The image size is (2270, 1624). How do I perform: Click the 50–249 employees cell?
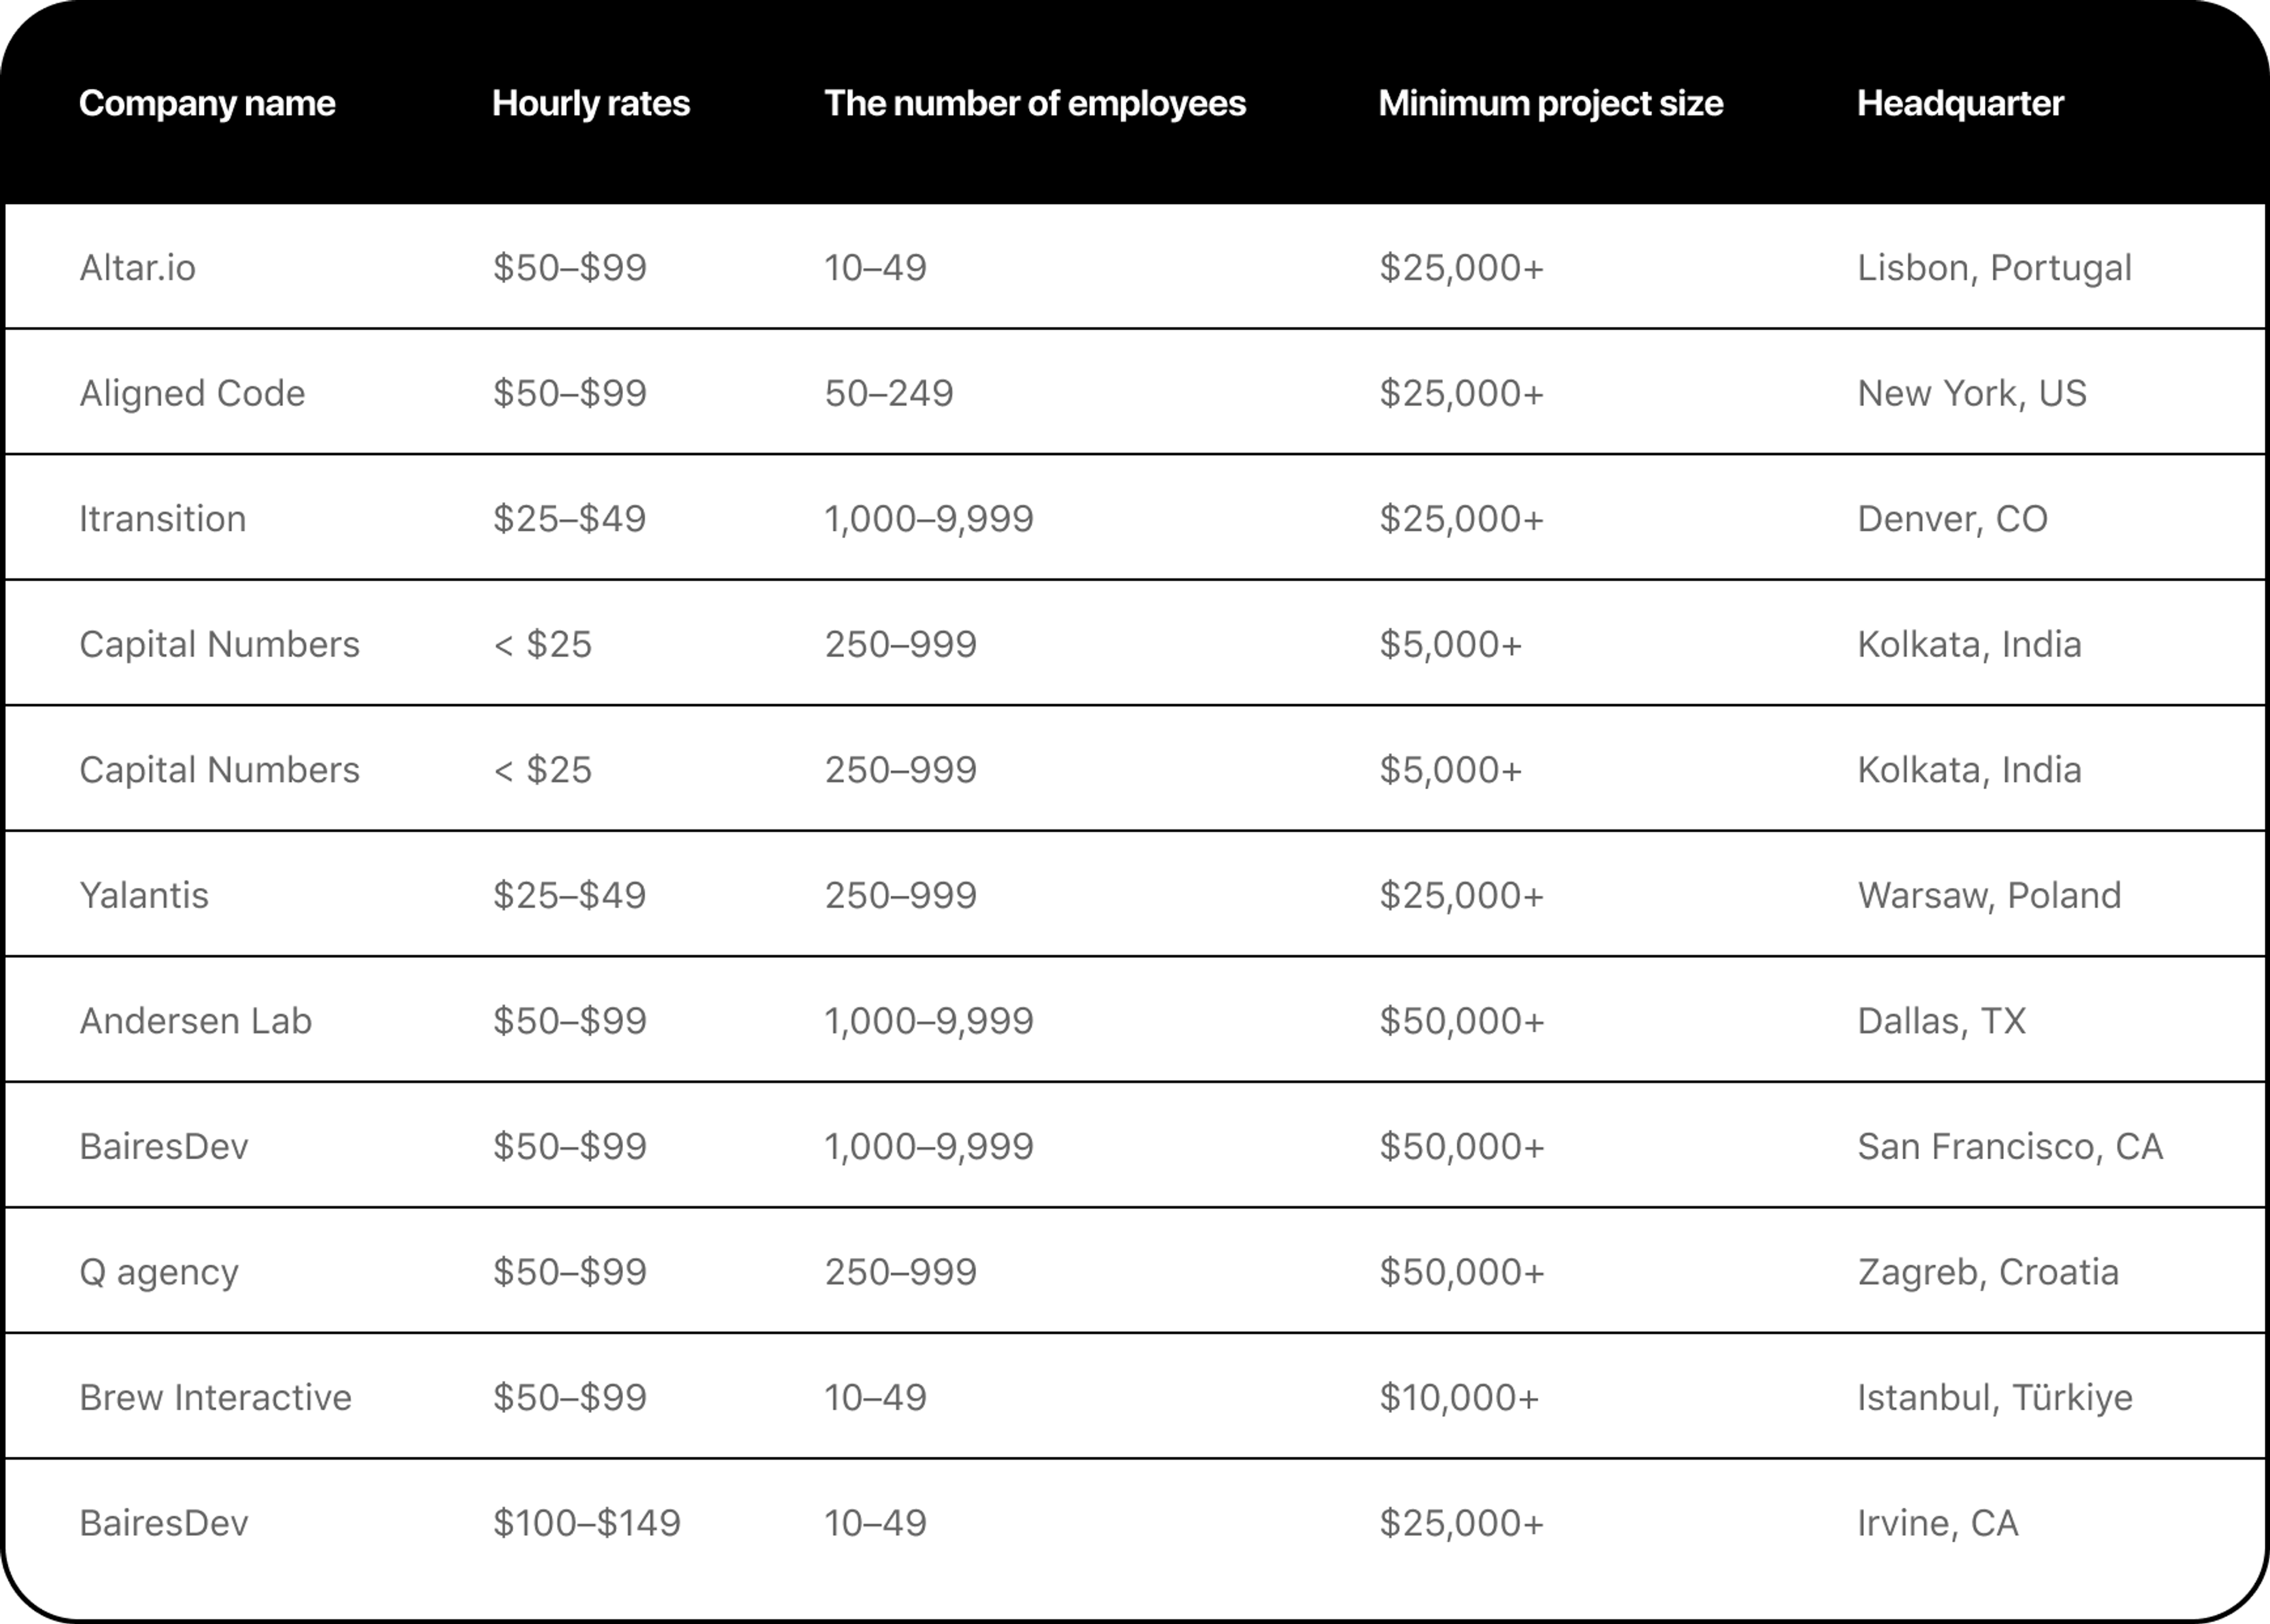pos(888,393)
